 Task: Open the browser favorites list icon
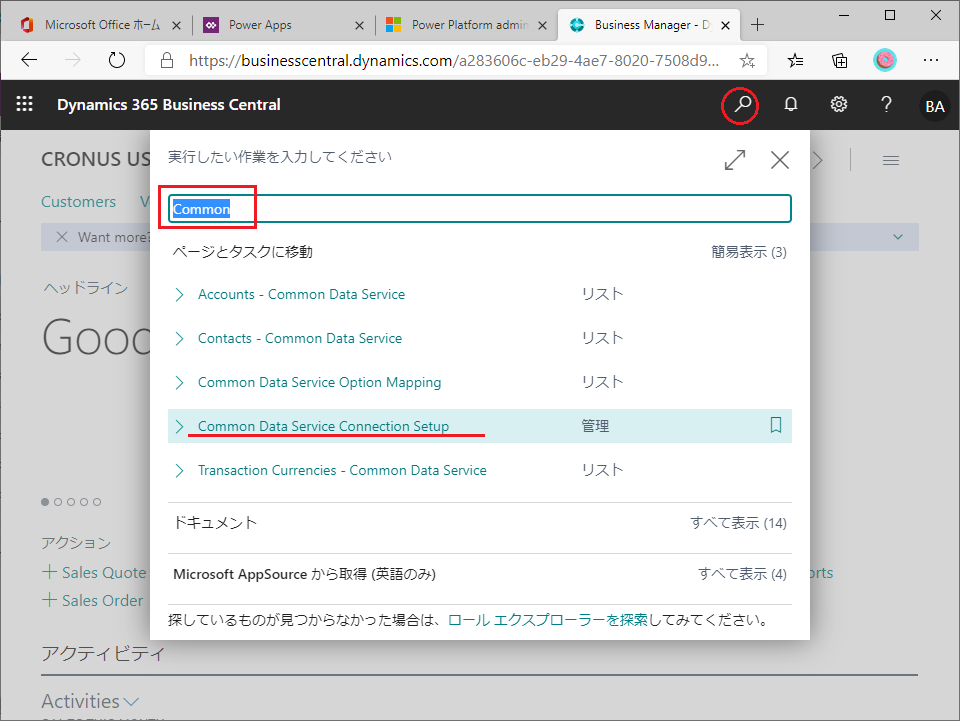(x=795, y=60)
